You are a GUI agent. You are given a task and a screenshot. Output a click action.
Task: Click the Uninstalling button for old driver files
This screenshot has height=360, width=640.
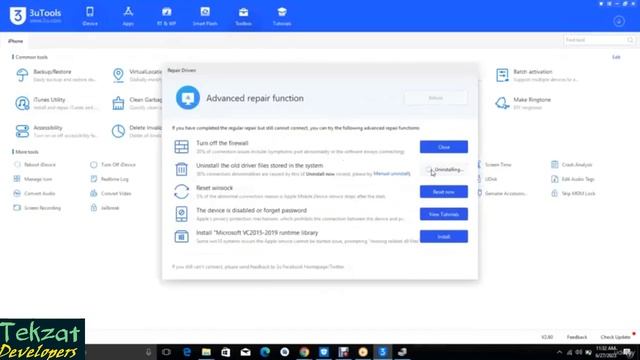click(444, 169)
